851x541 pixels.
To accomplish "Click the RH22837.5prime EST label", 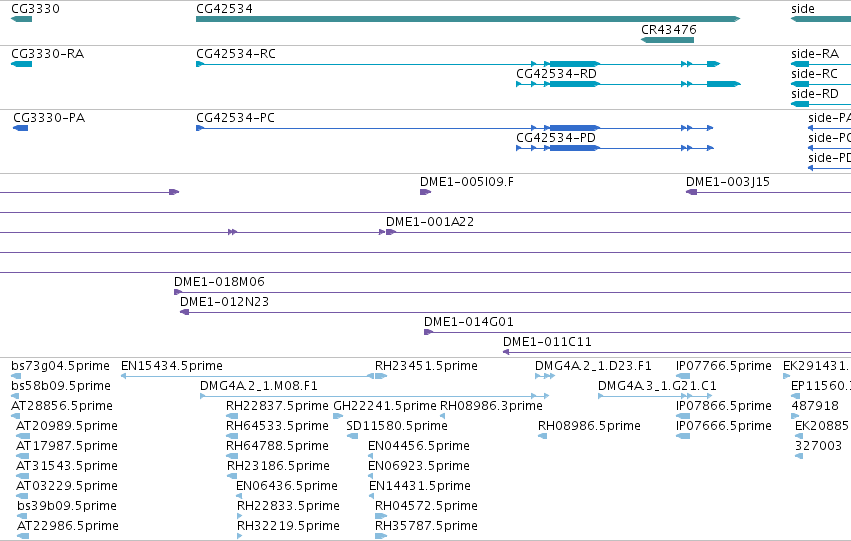I will pos(277,406).
